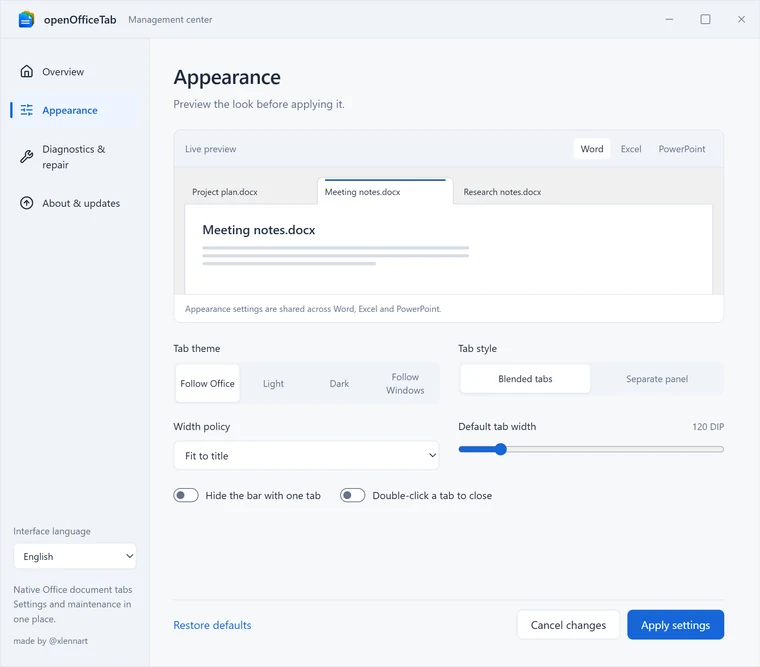The width and height of the screenshot is (760, 667).
Task: Choose the Follow Office tab theme
Action: point(207,383)
